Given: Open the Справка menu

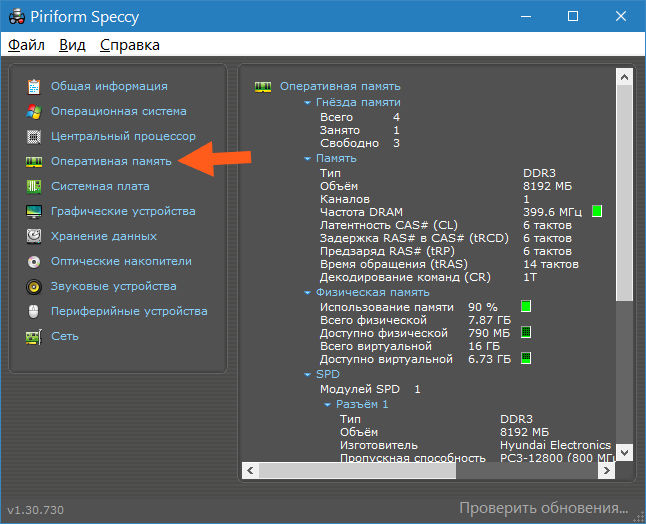Looking at the screenshot, I should 130,44.
